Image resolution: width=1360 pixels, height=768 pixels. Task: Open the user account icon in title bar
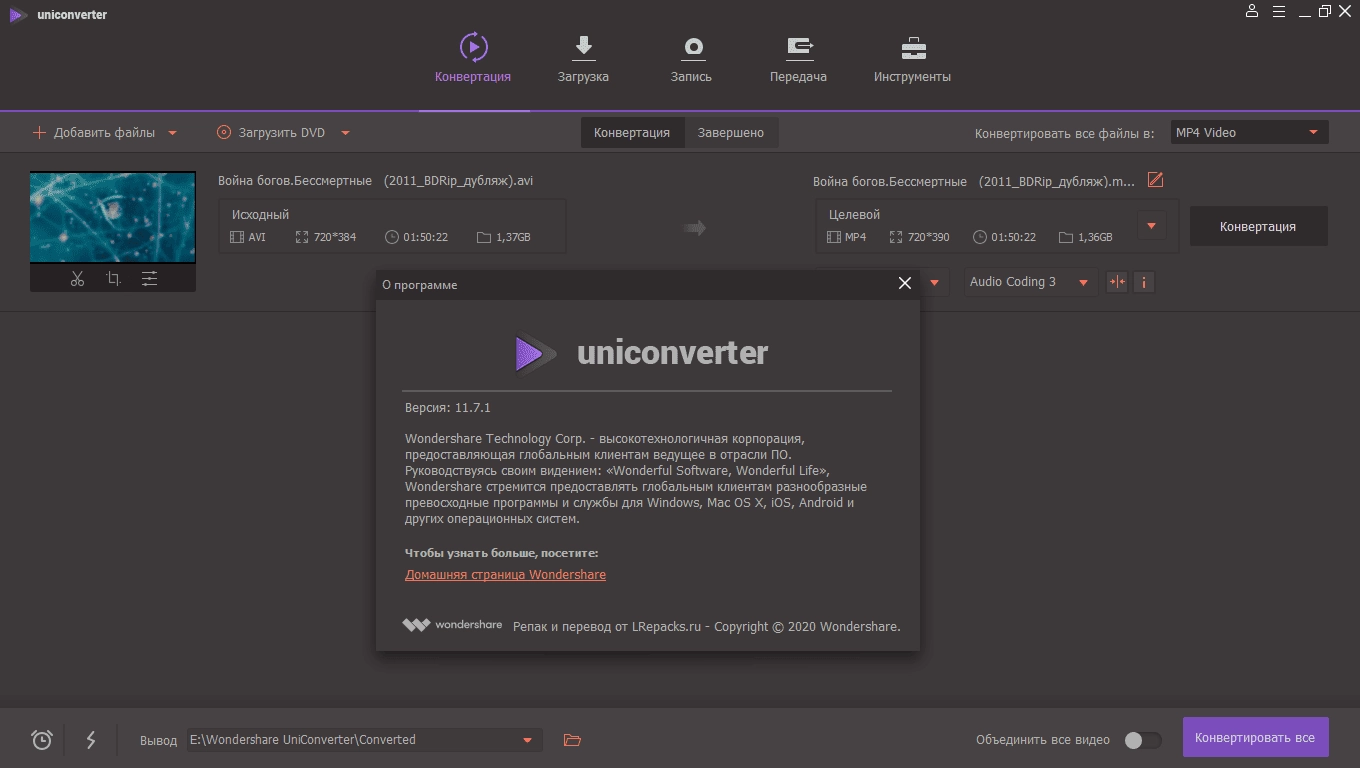[1252, 12]
